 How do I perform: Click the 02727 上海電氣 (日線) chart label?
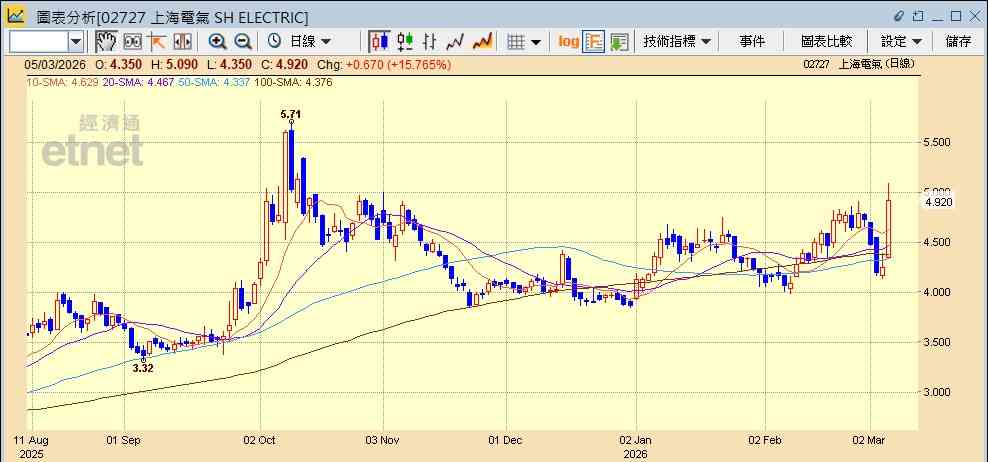coord(859,64)
